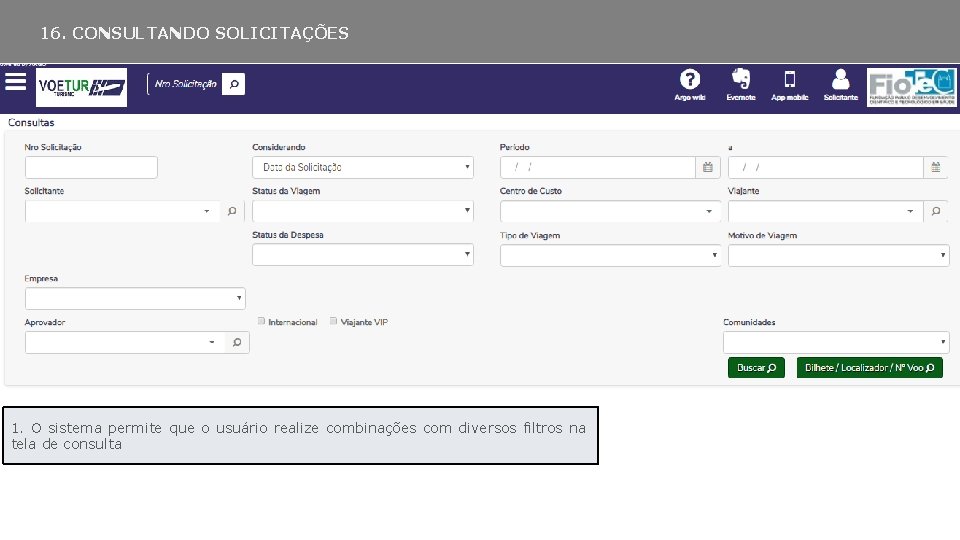Open calendar for Período end date

click(x=936, y=167)
